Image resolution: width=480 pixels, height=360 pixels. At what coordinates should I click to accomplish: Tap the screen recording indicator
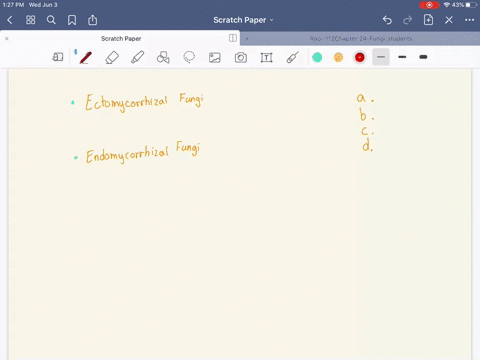point(429,5)
